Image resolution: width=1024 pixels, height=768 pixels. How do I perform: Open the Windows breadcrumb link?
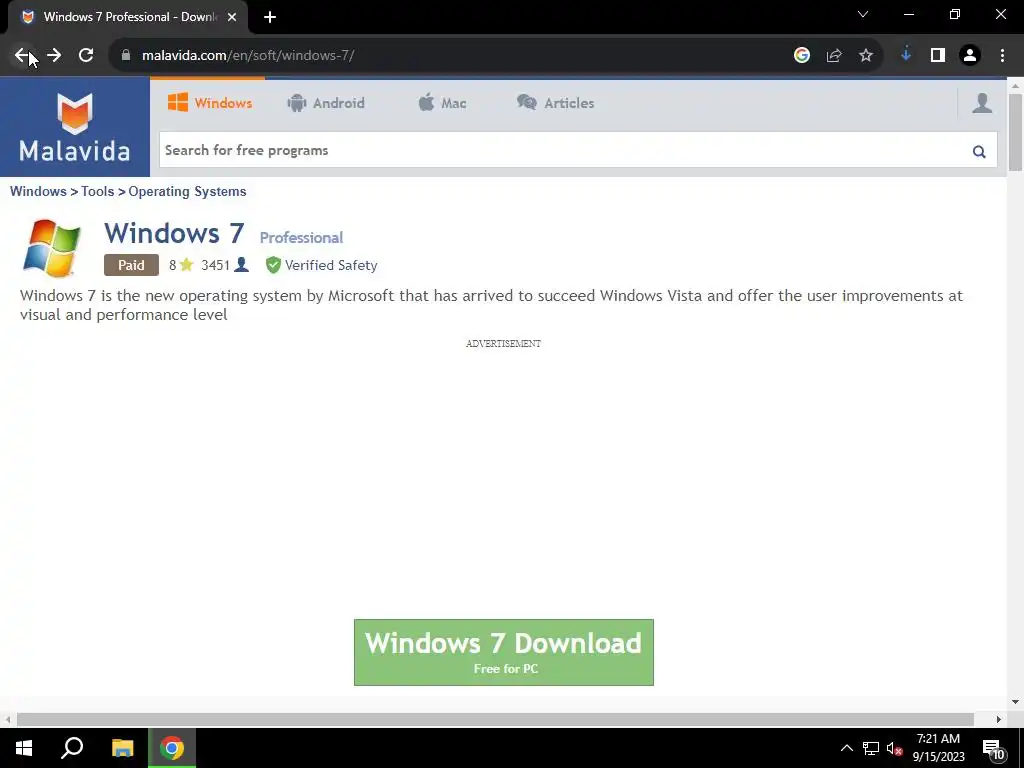[x=38, y=191]
